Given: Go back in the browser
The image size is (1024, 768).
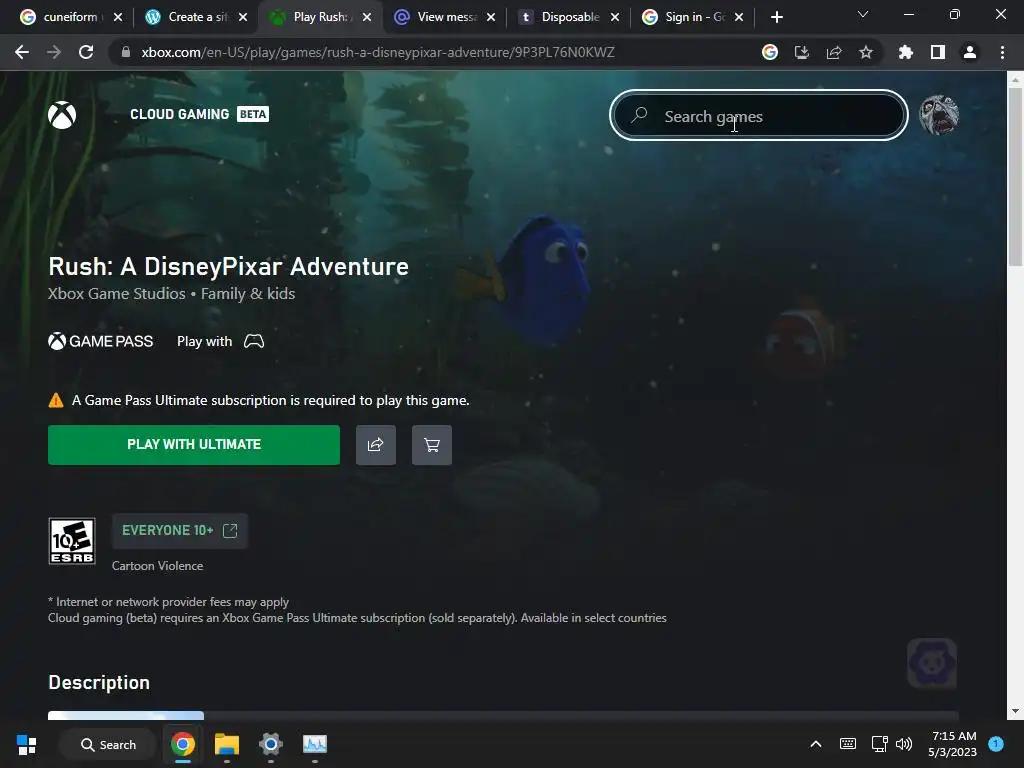Looking at the screenshot, I should pos(22,52).
